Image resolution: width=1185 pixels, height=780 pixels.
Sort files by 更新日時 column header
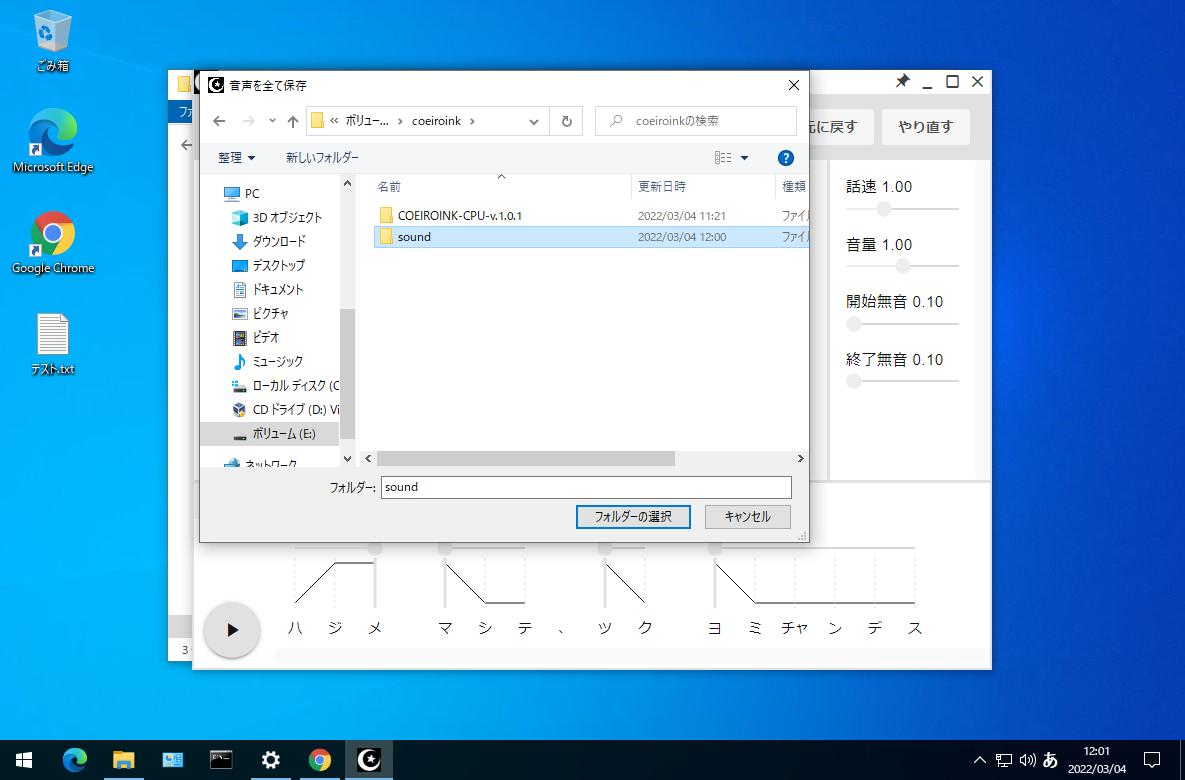click(x=662, y=187)
